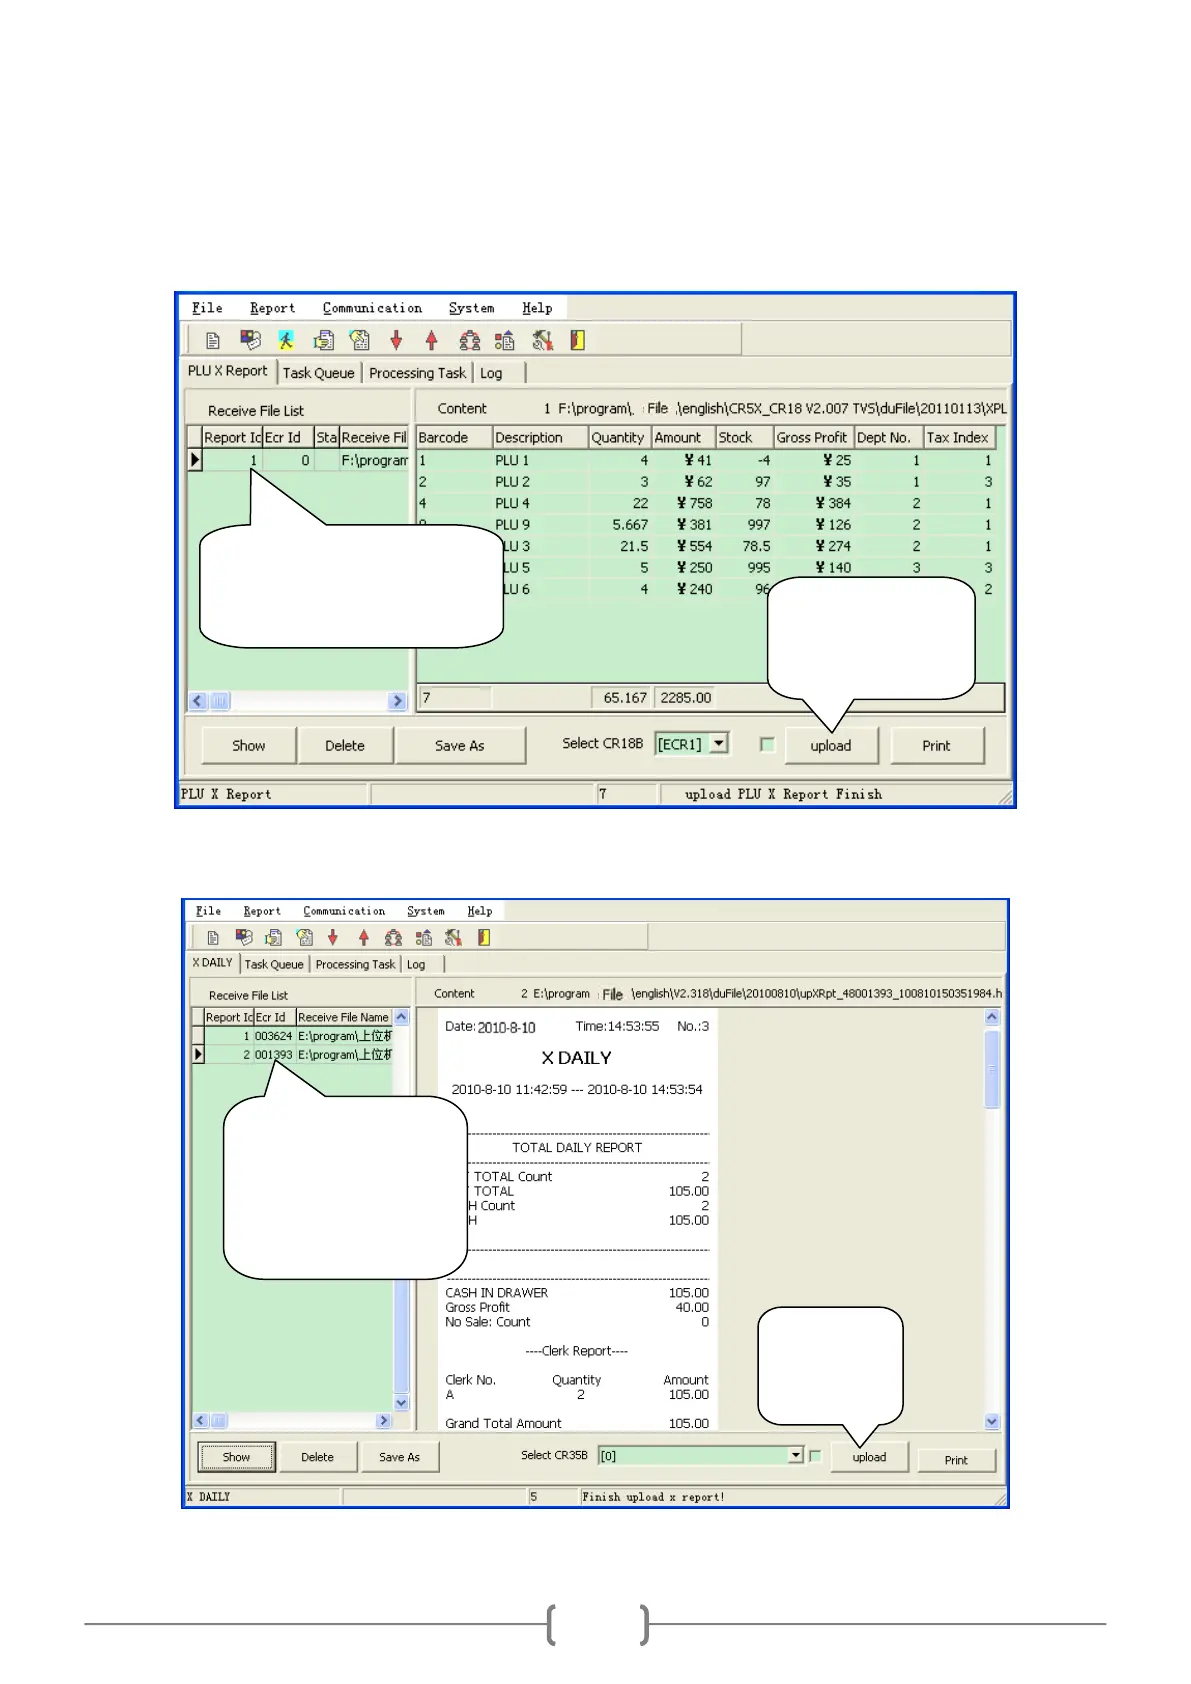
Task: Click blank document icon in PLU X Report toolbar
Action: coord(213,341)
